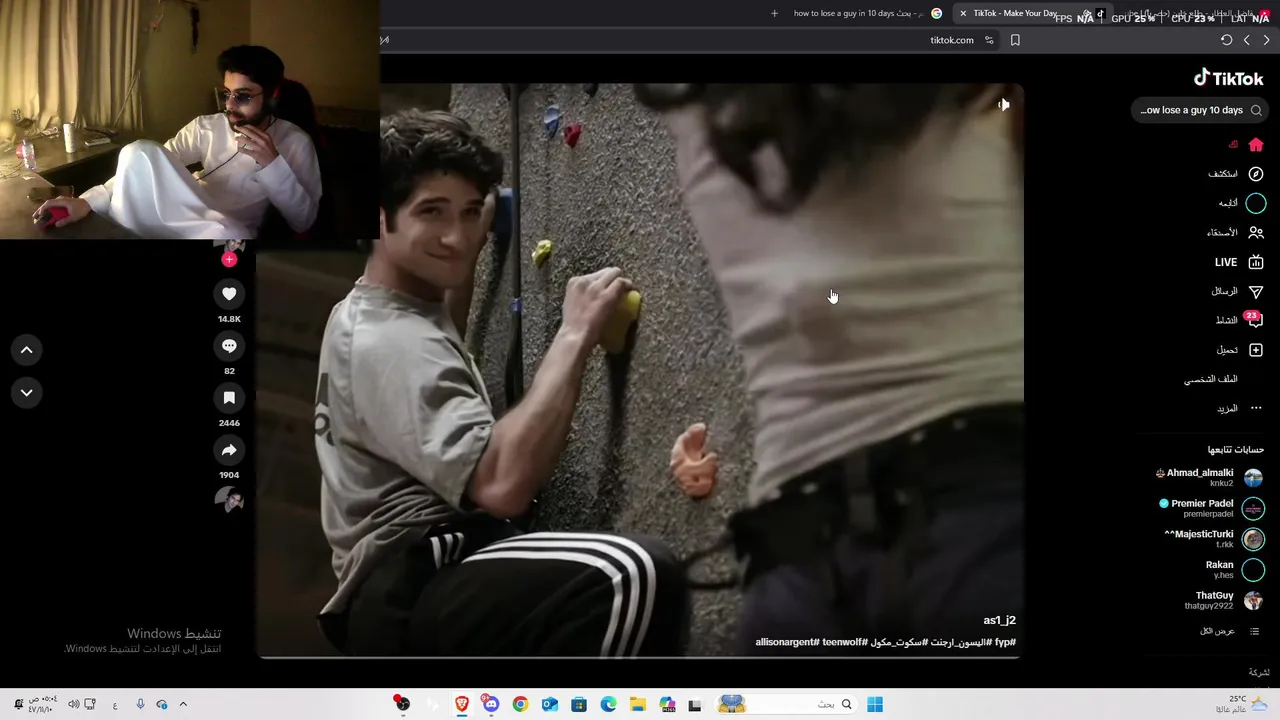Open Activity inbox with 23 badge
The image size is (1280, 720).
(x=1254, y=320)
